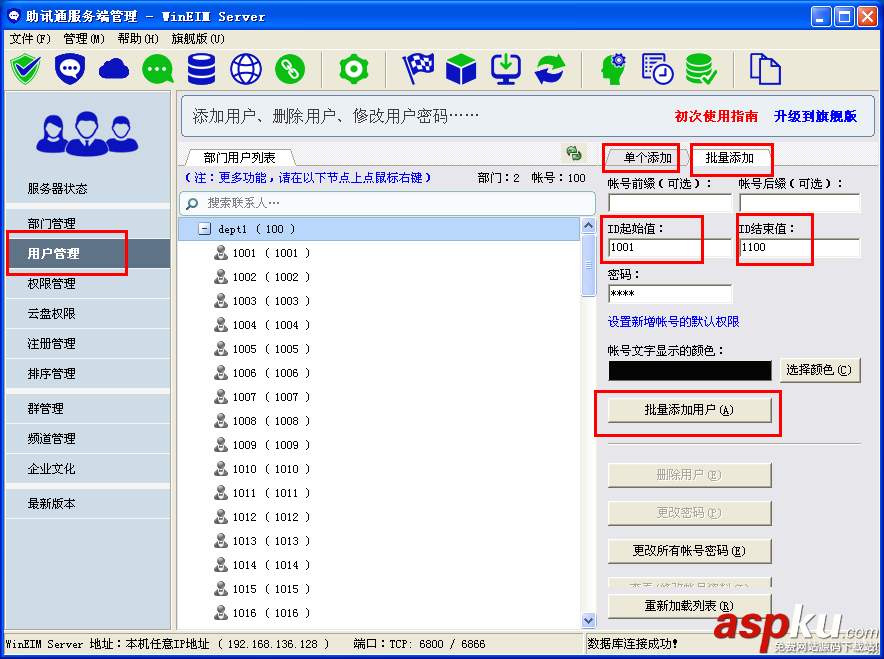The width and height of the screenshot is (884, 659).
Task: Click the refresh arrows toolbar icon
Action: pos(548,70)
